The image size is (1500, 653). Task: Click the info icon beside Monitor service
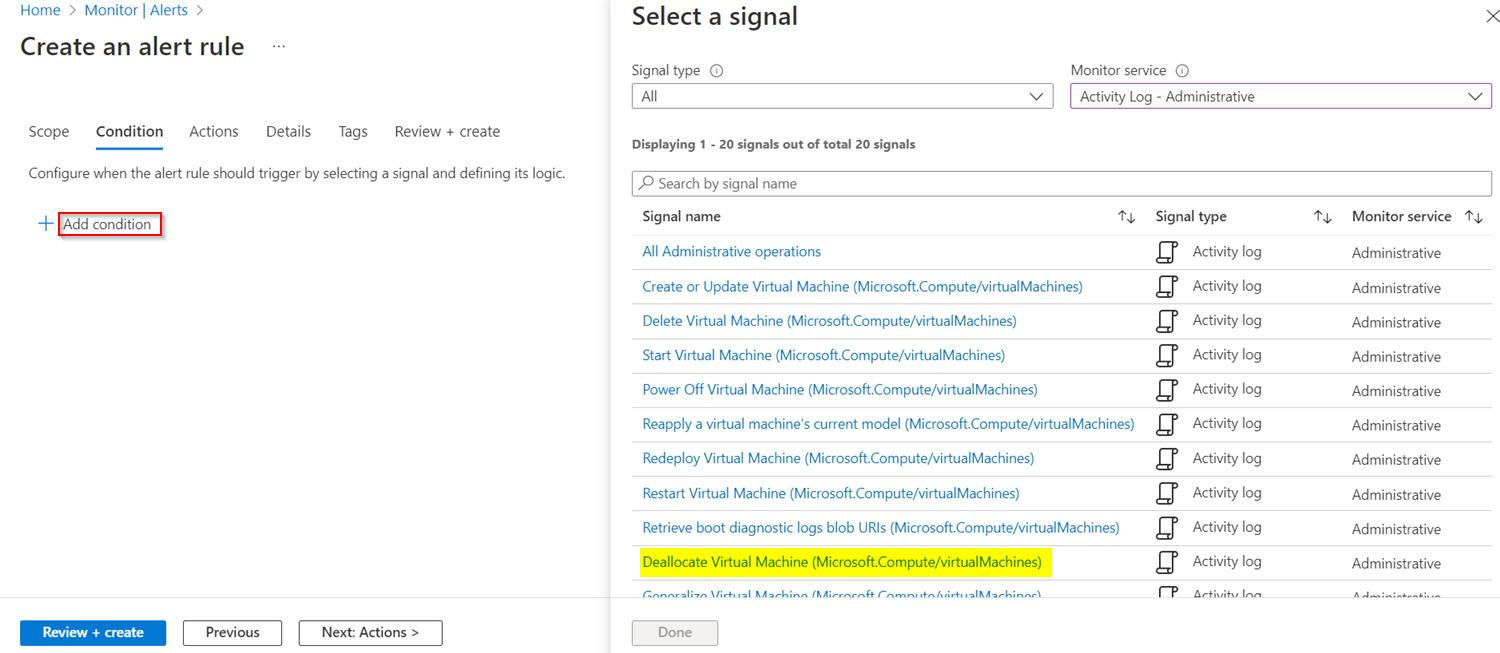point(1182,70)
